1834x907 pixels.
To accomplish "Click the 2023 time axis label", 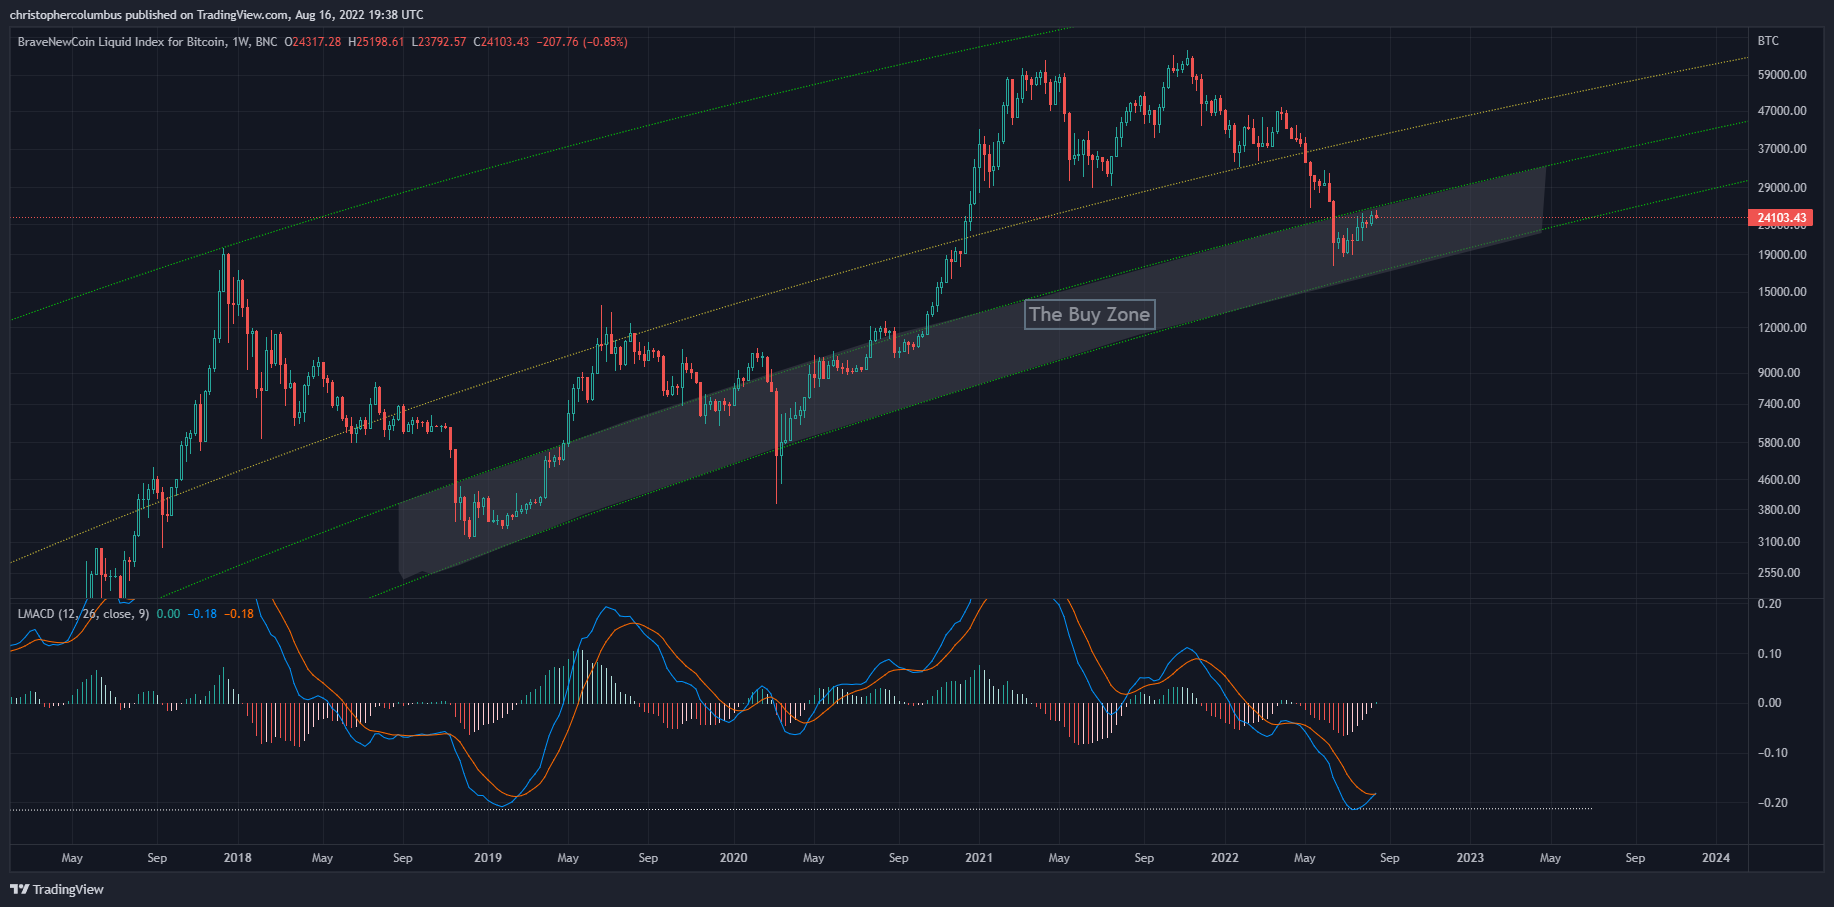I will tap(1470, 858).
